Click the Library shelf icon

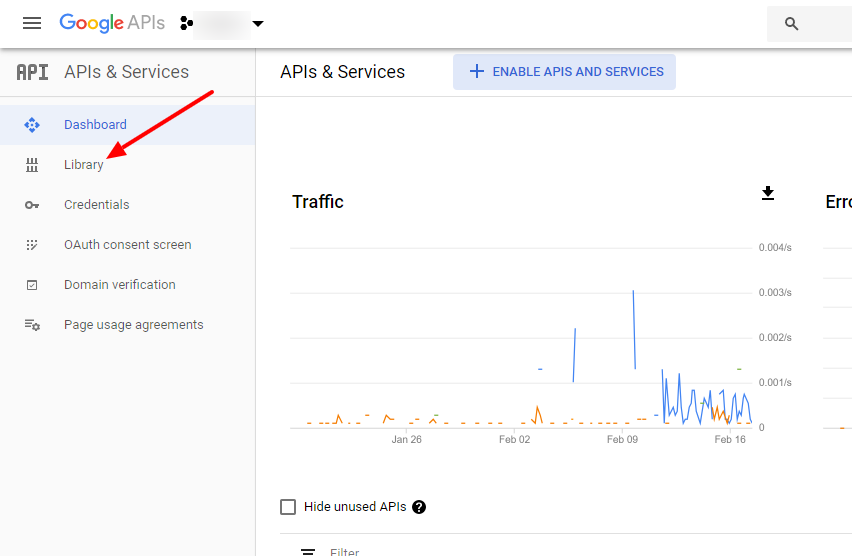[x=32, y=165]
